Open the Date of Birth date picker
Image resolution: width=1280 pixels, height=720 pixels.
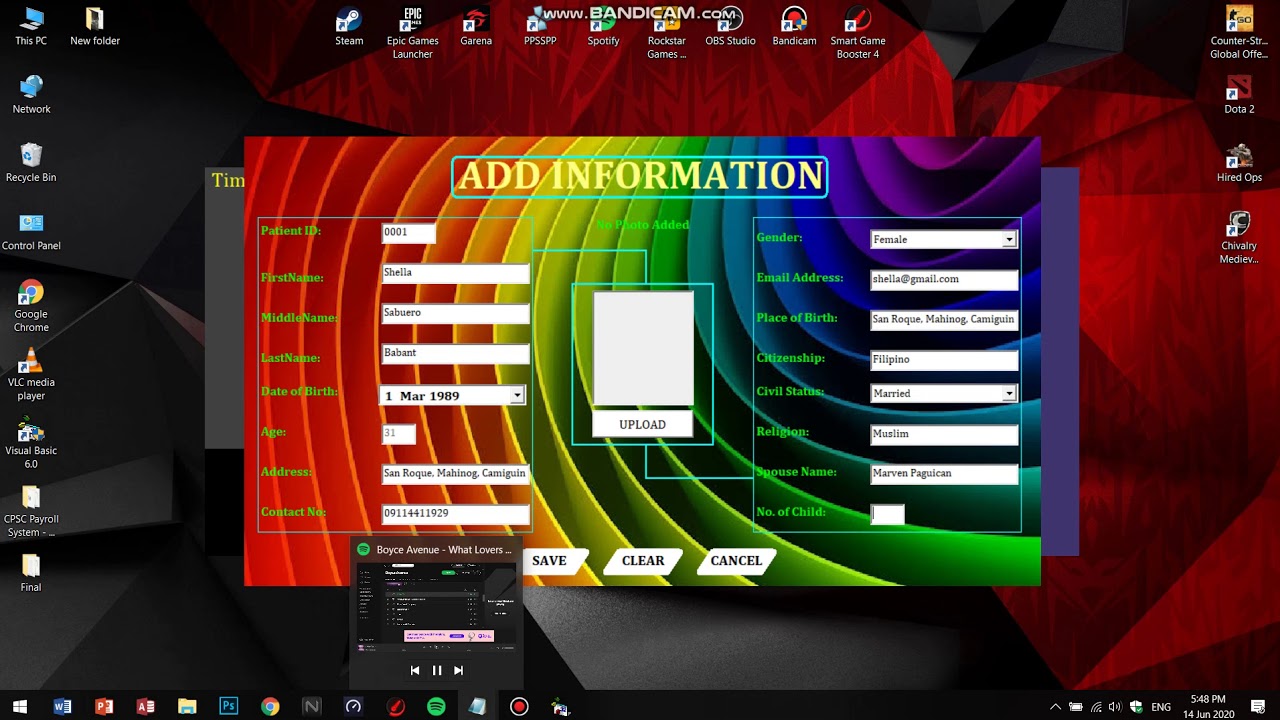[x=517, y=395]
